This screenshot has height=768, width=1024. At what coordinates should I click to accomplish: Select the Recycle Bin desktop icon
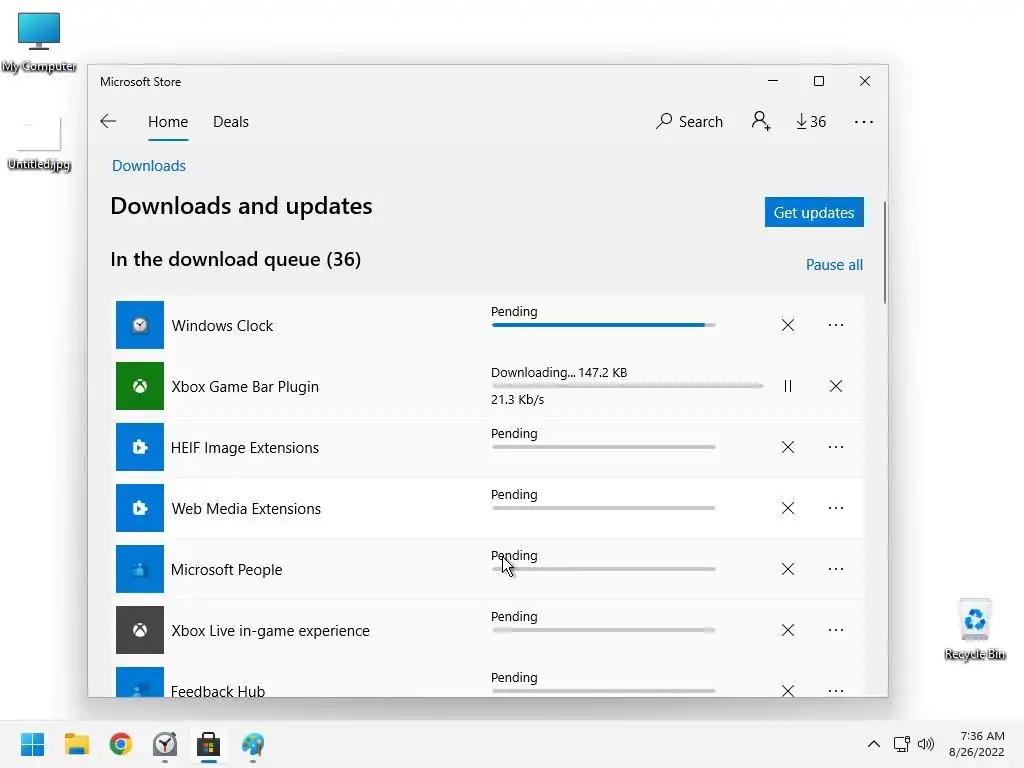tap(974, 630)
